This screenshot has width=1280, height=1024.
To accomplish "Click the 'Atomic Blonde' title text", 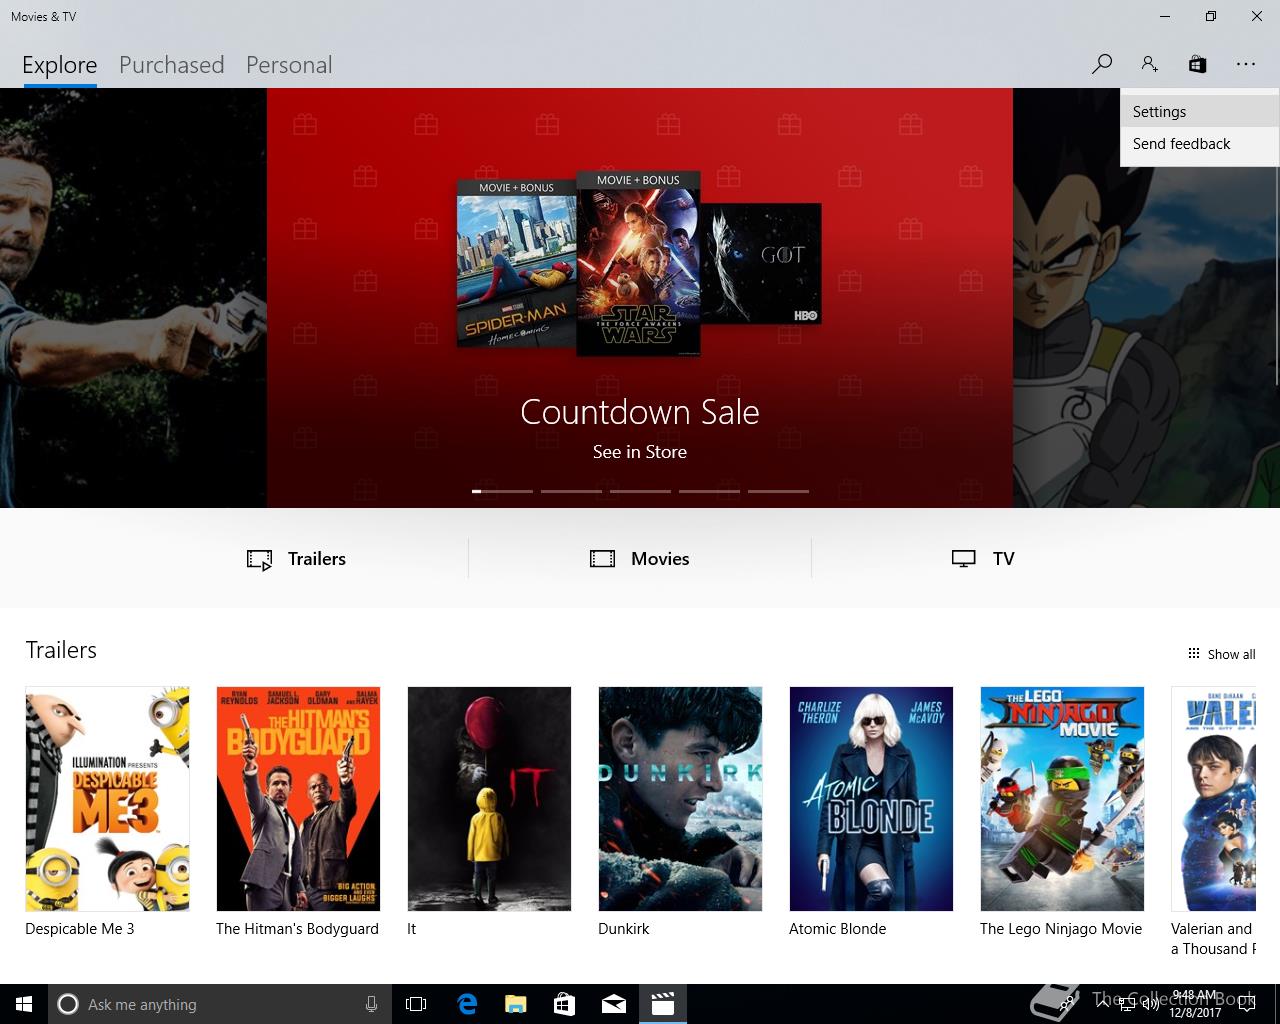I will 838,929.
